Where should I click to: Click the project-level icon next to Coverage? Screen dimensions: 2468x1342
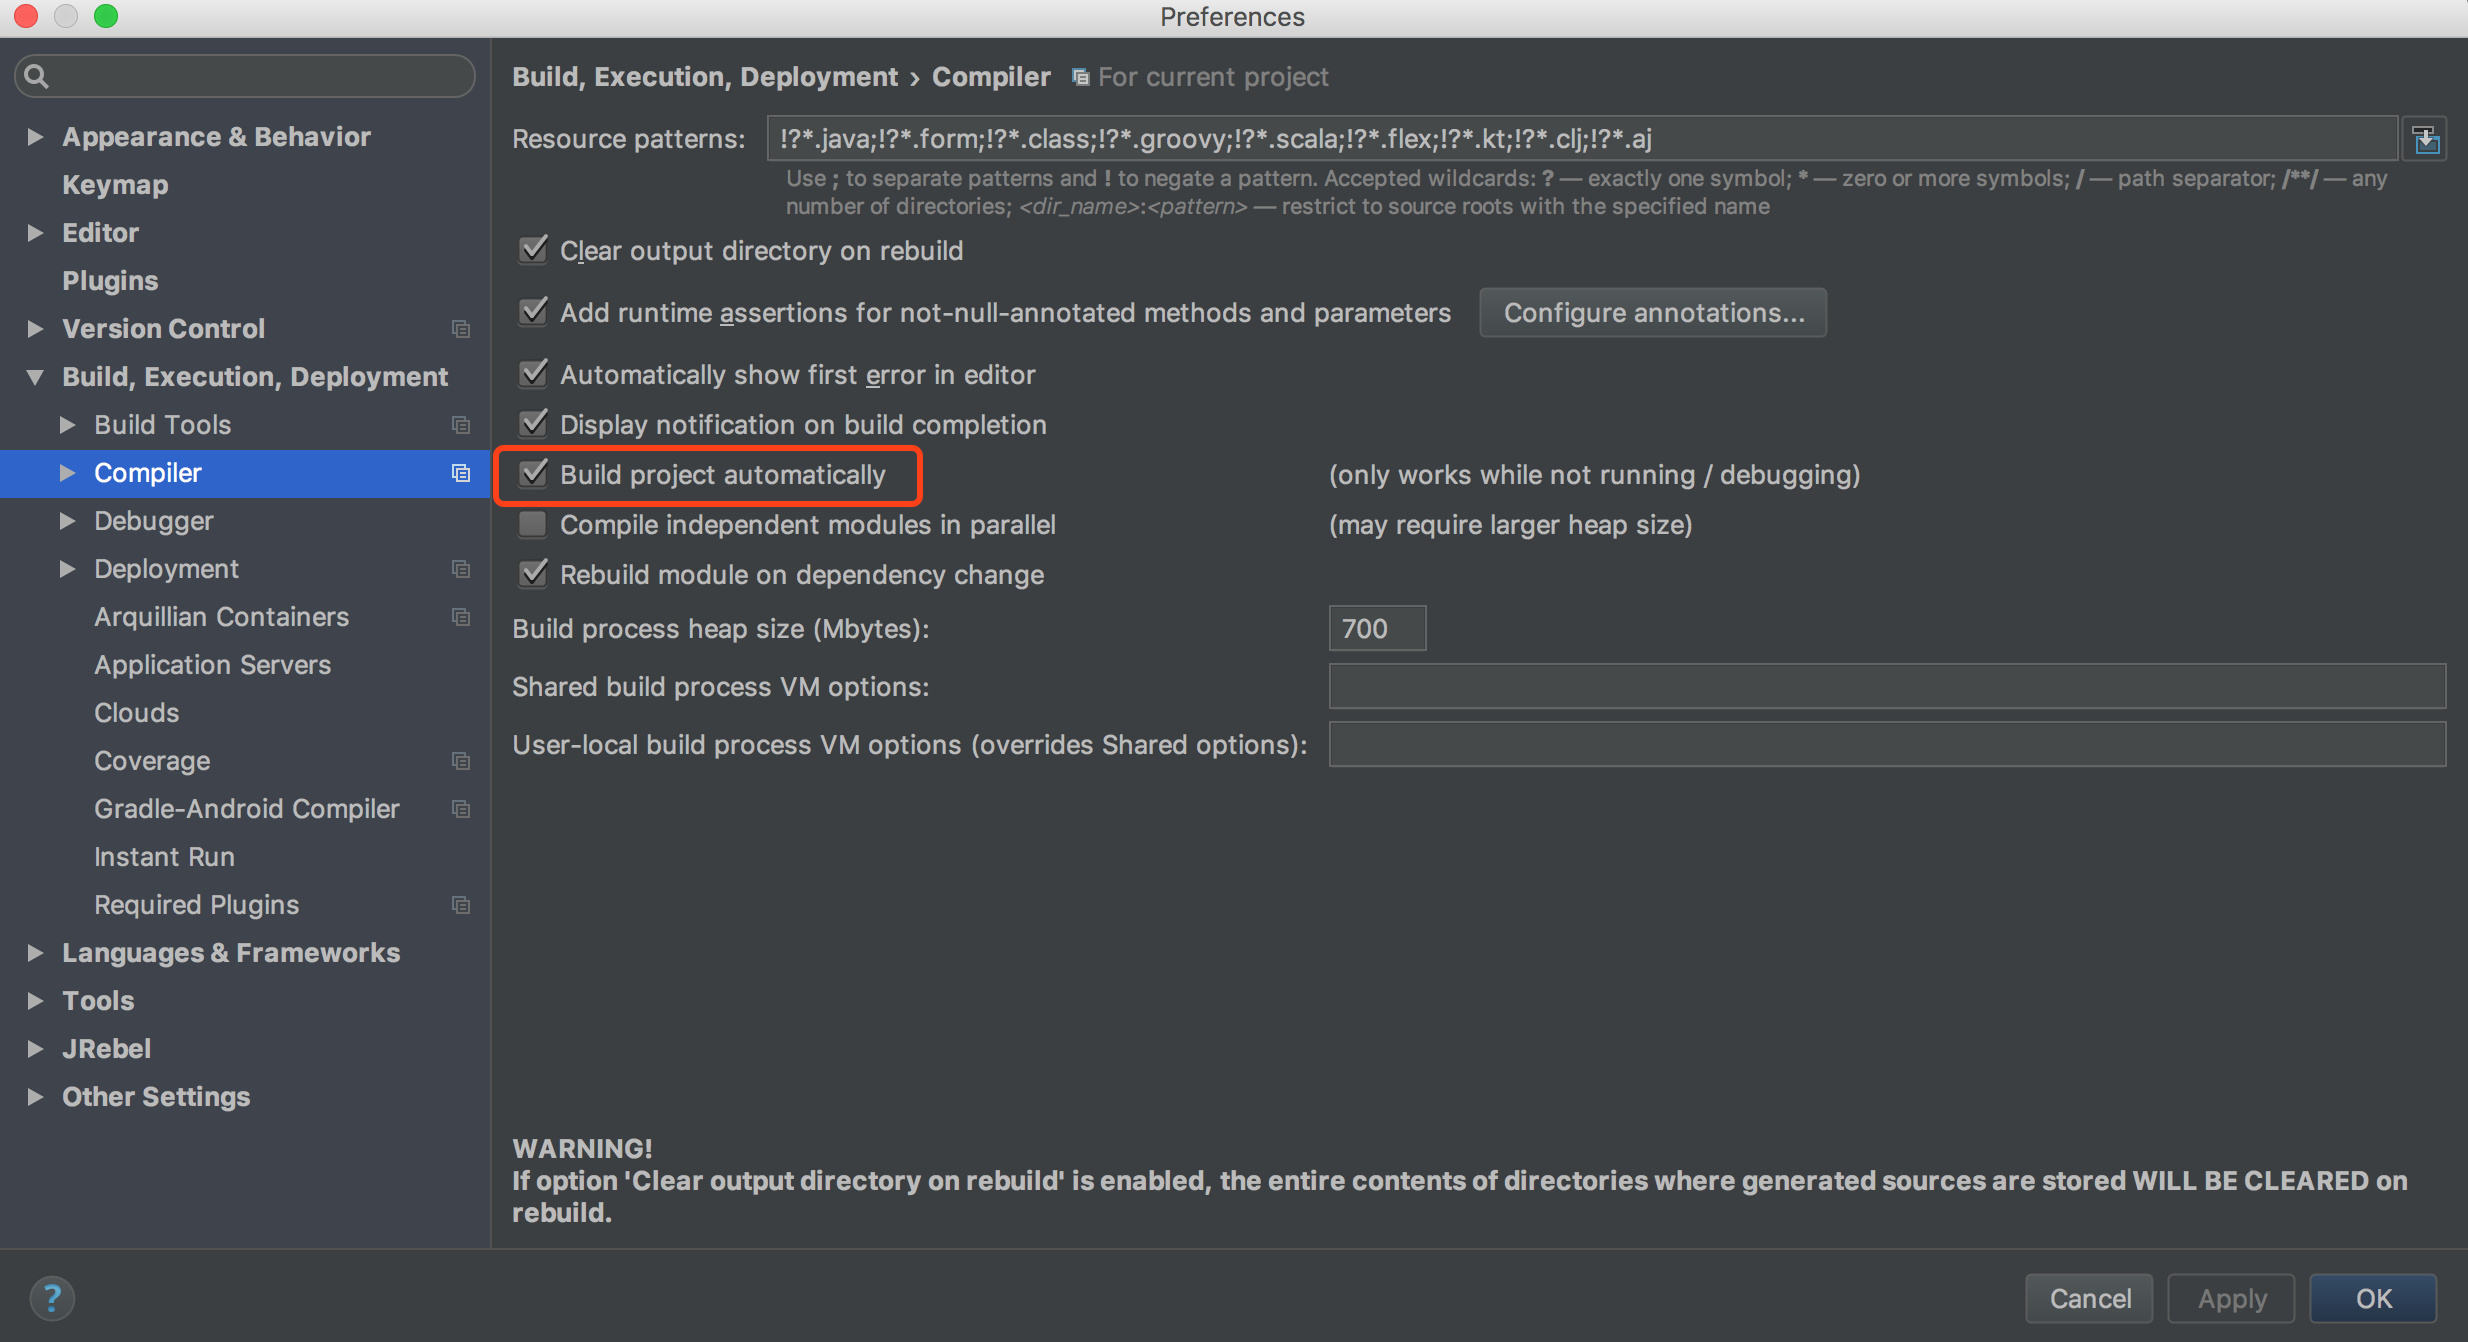[x=461, y=760]
